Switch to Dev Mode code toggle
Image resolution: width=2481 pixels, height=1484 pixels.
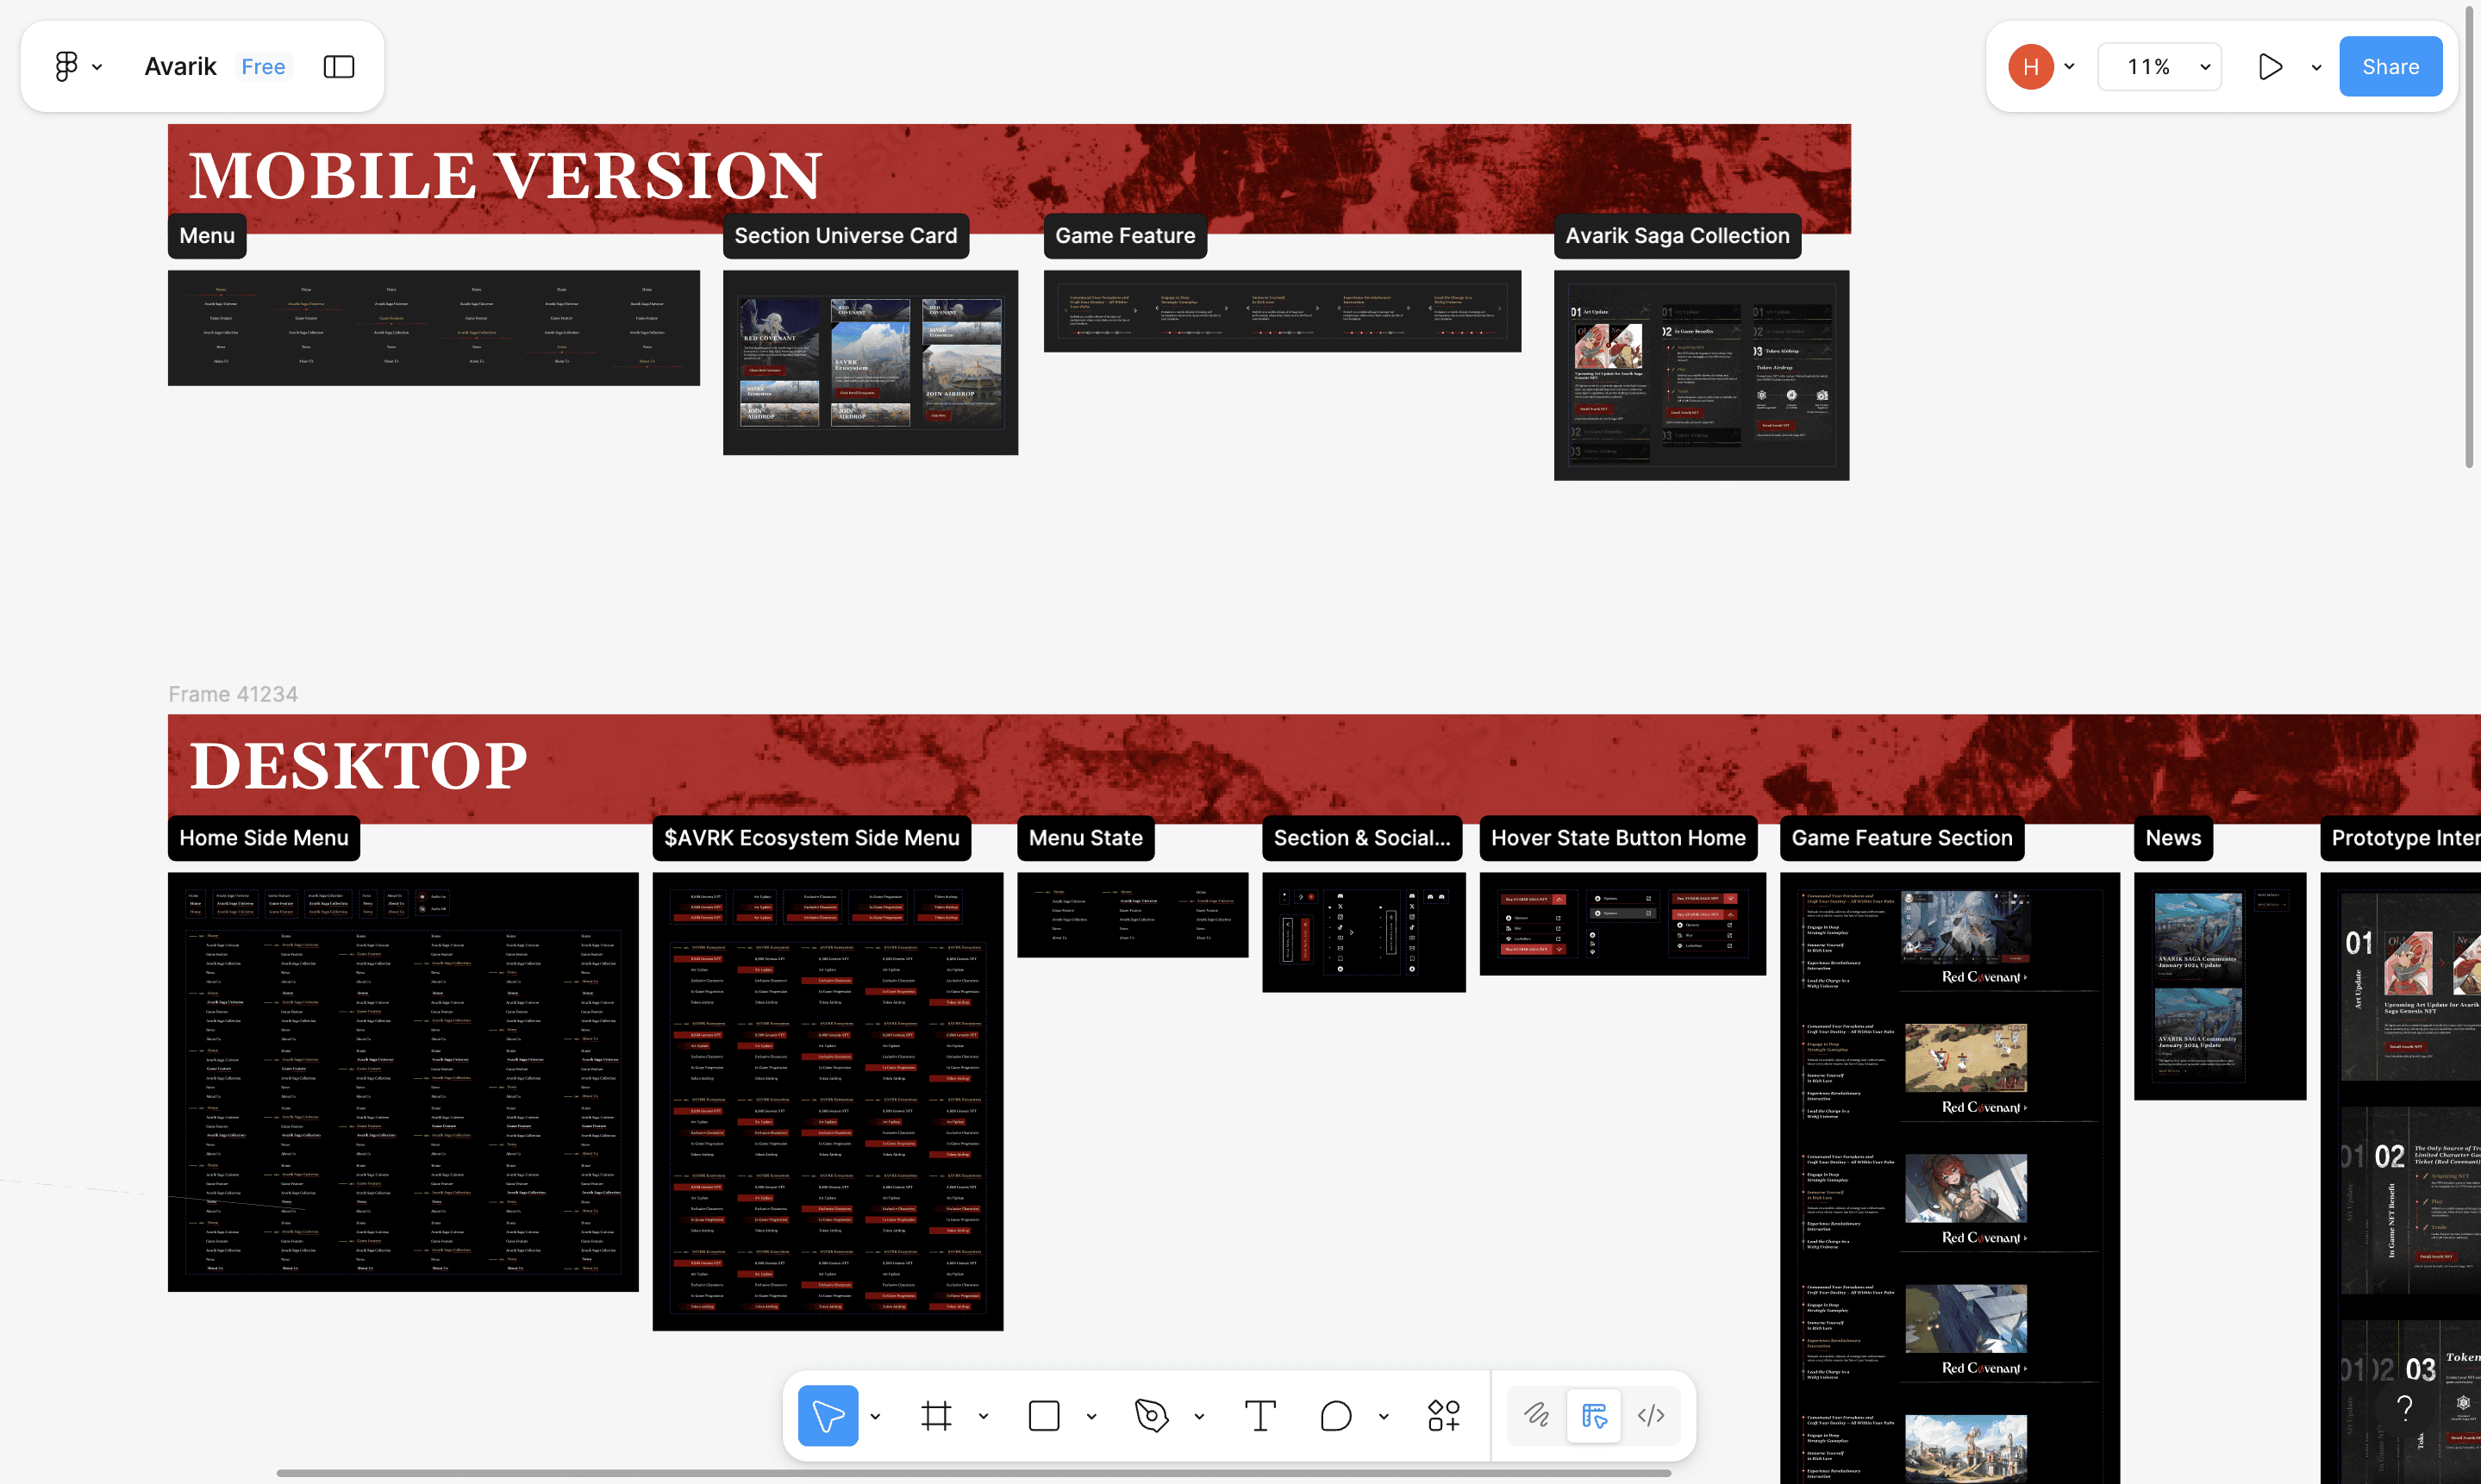(1650, 1415)
